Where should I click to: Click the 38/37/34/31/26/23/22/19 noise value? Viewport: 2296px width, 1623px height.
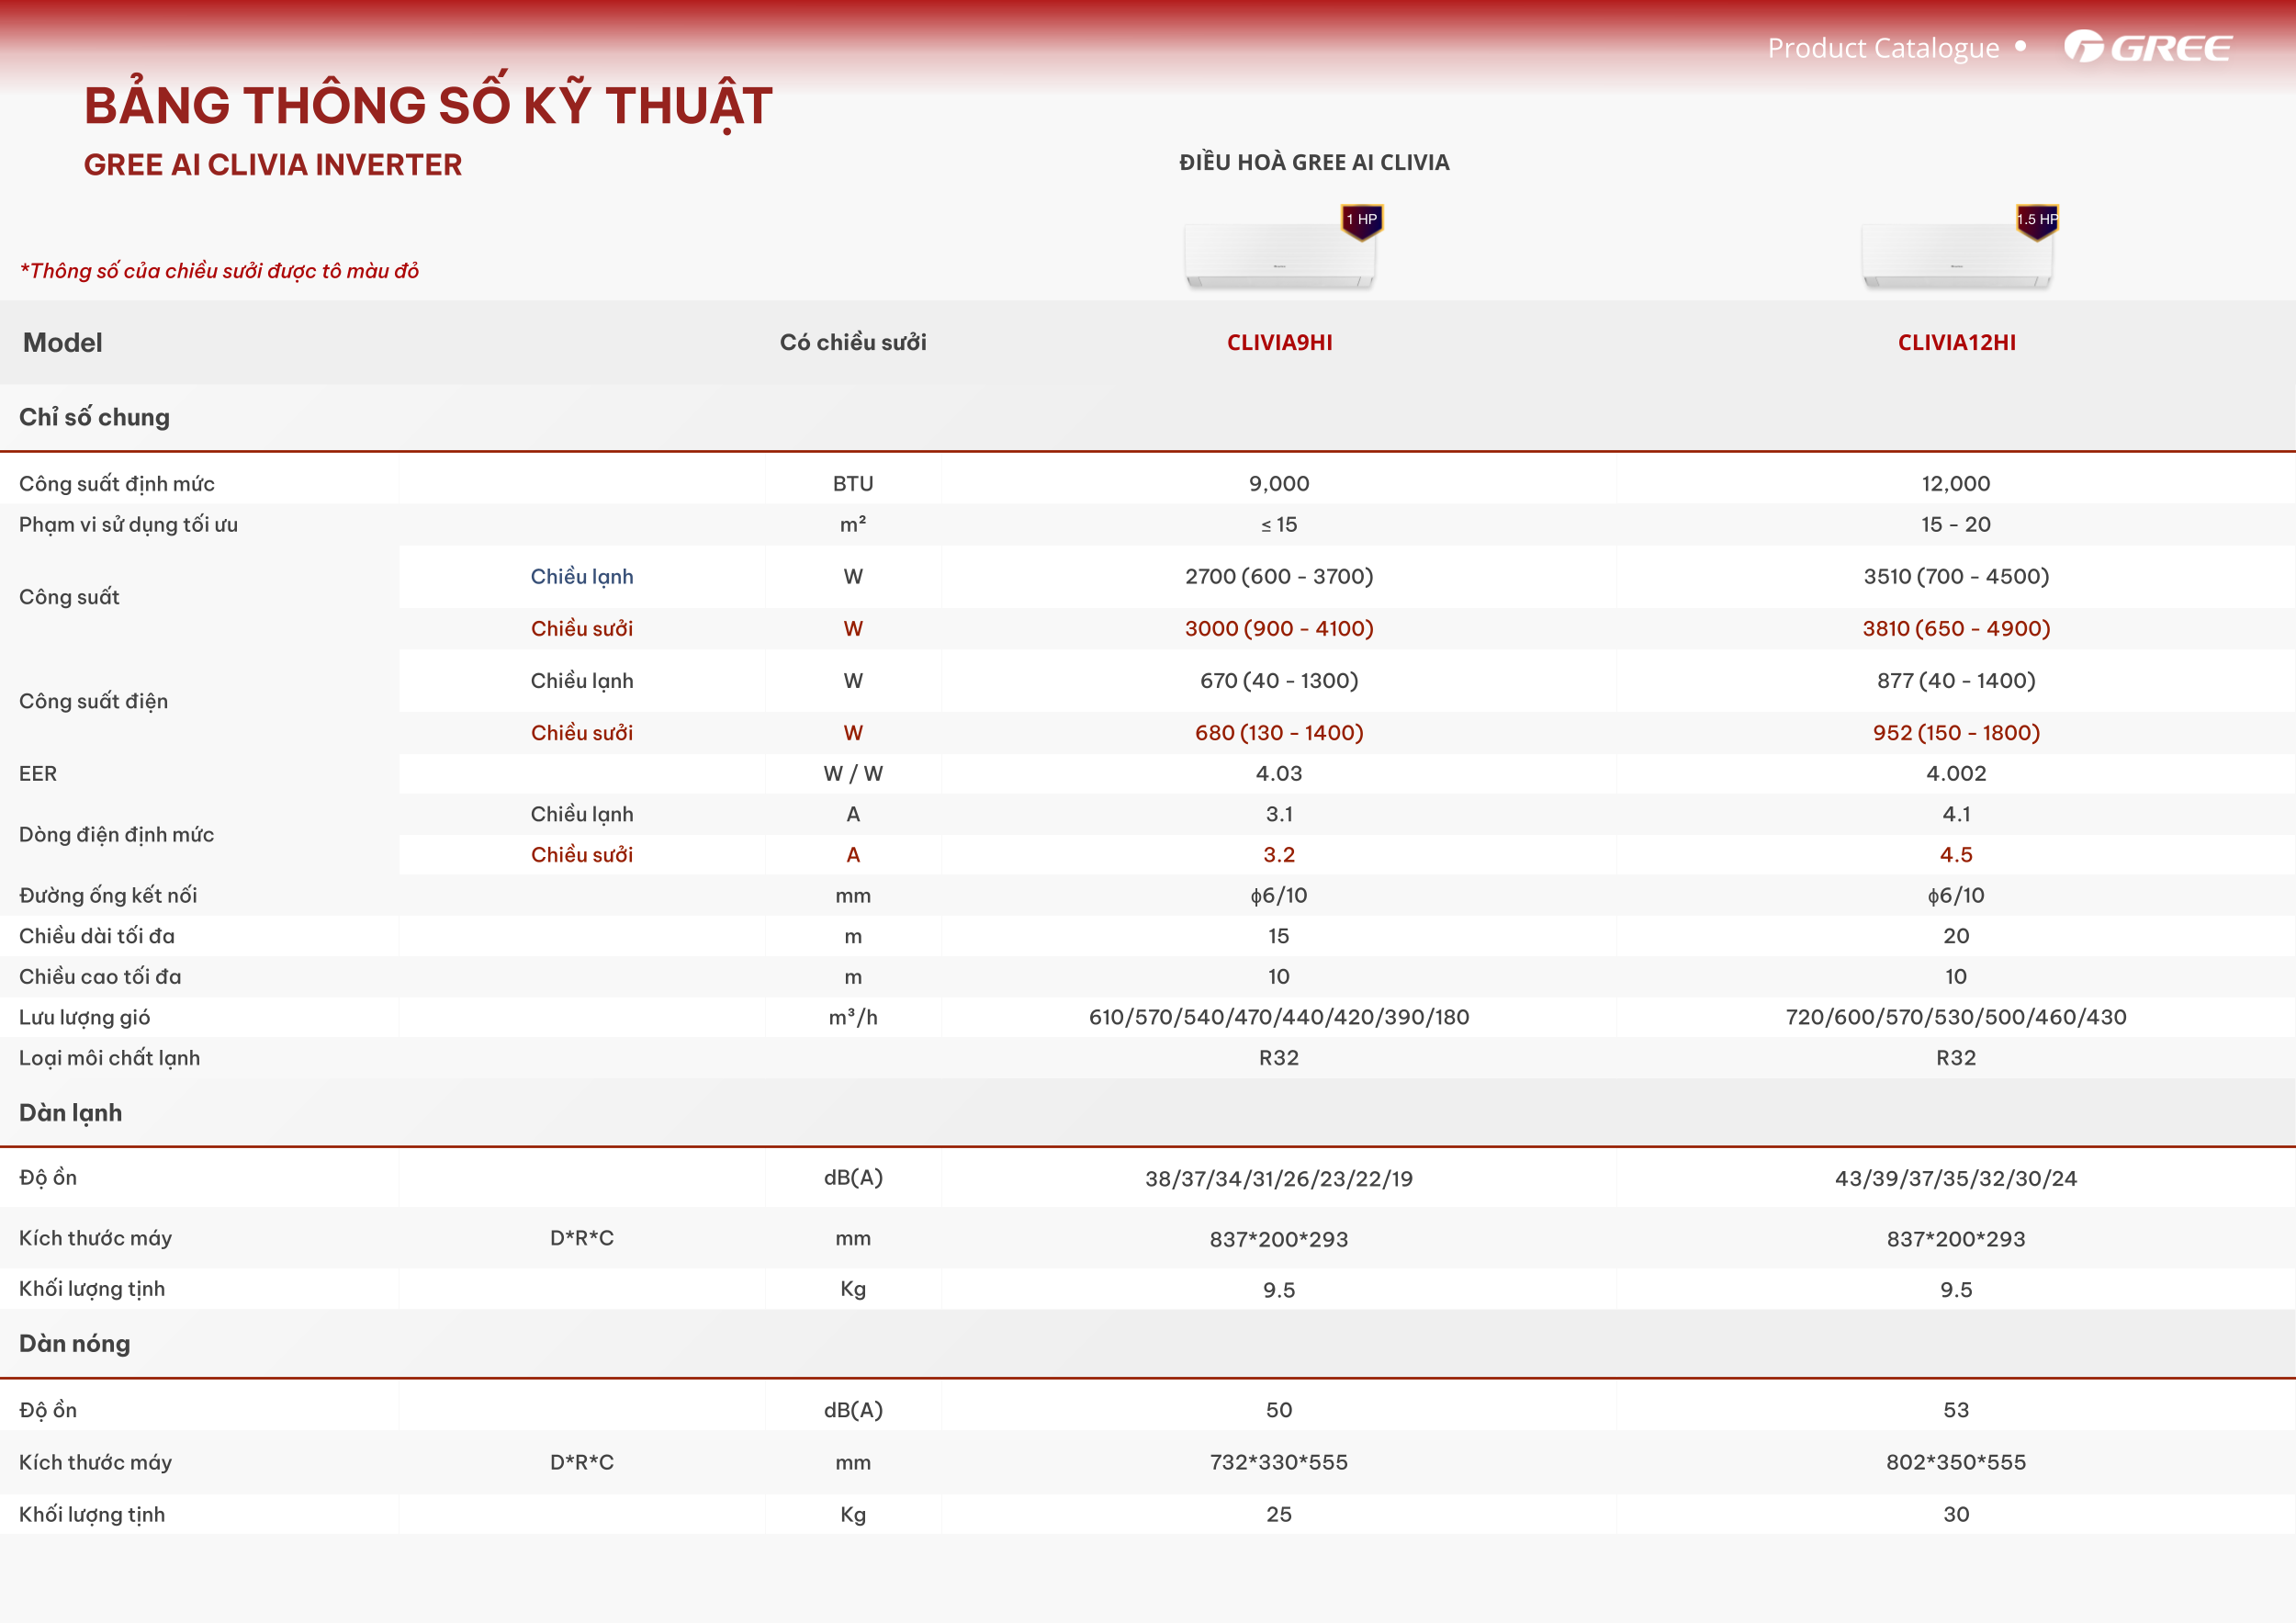(x=1279, y=1179)
